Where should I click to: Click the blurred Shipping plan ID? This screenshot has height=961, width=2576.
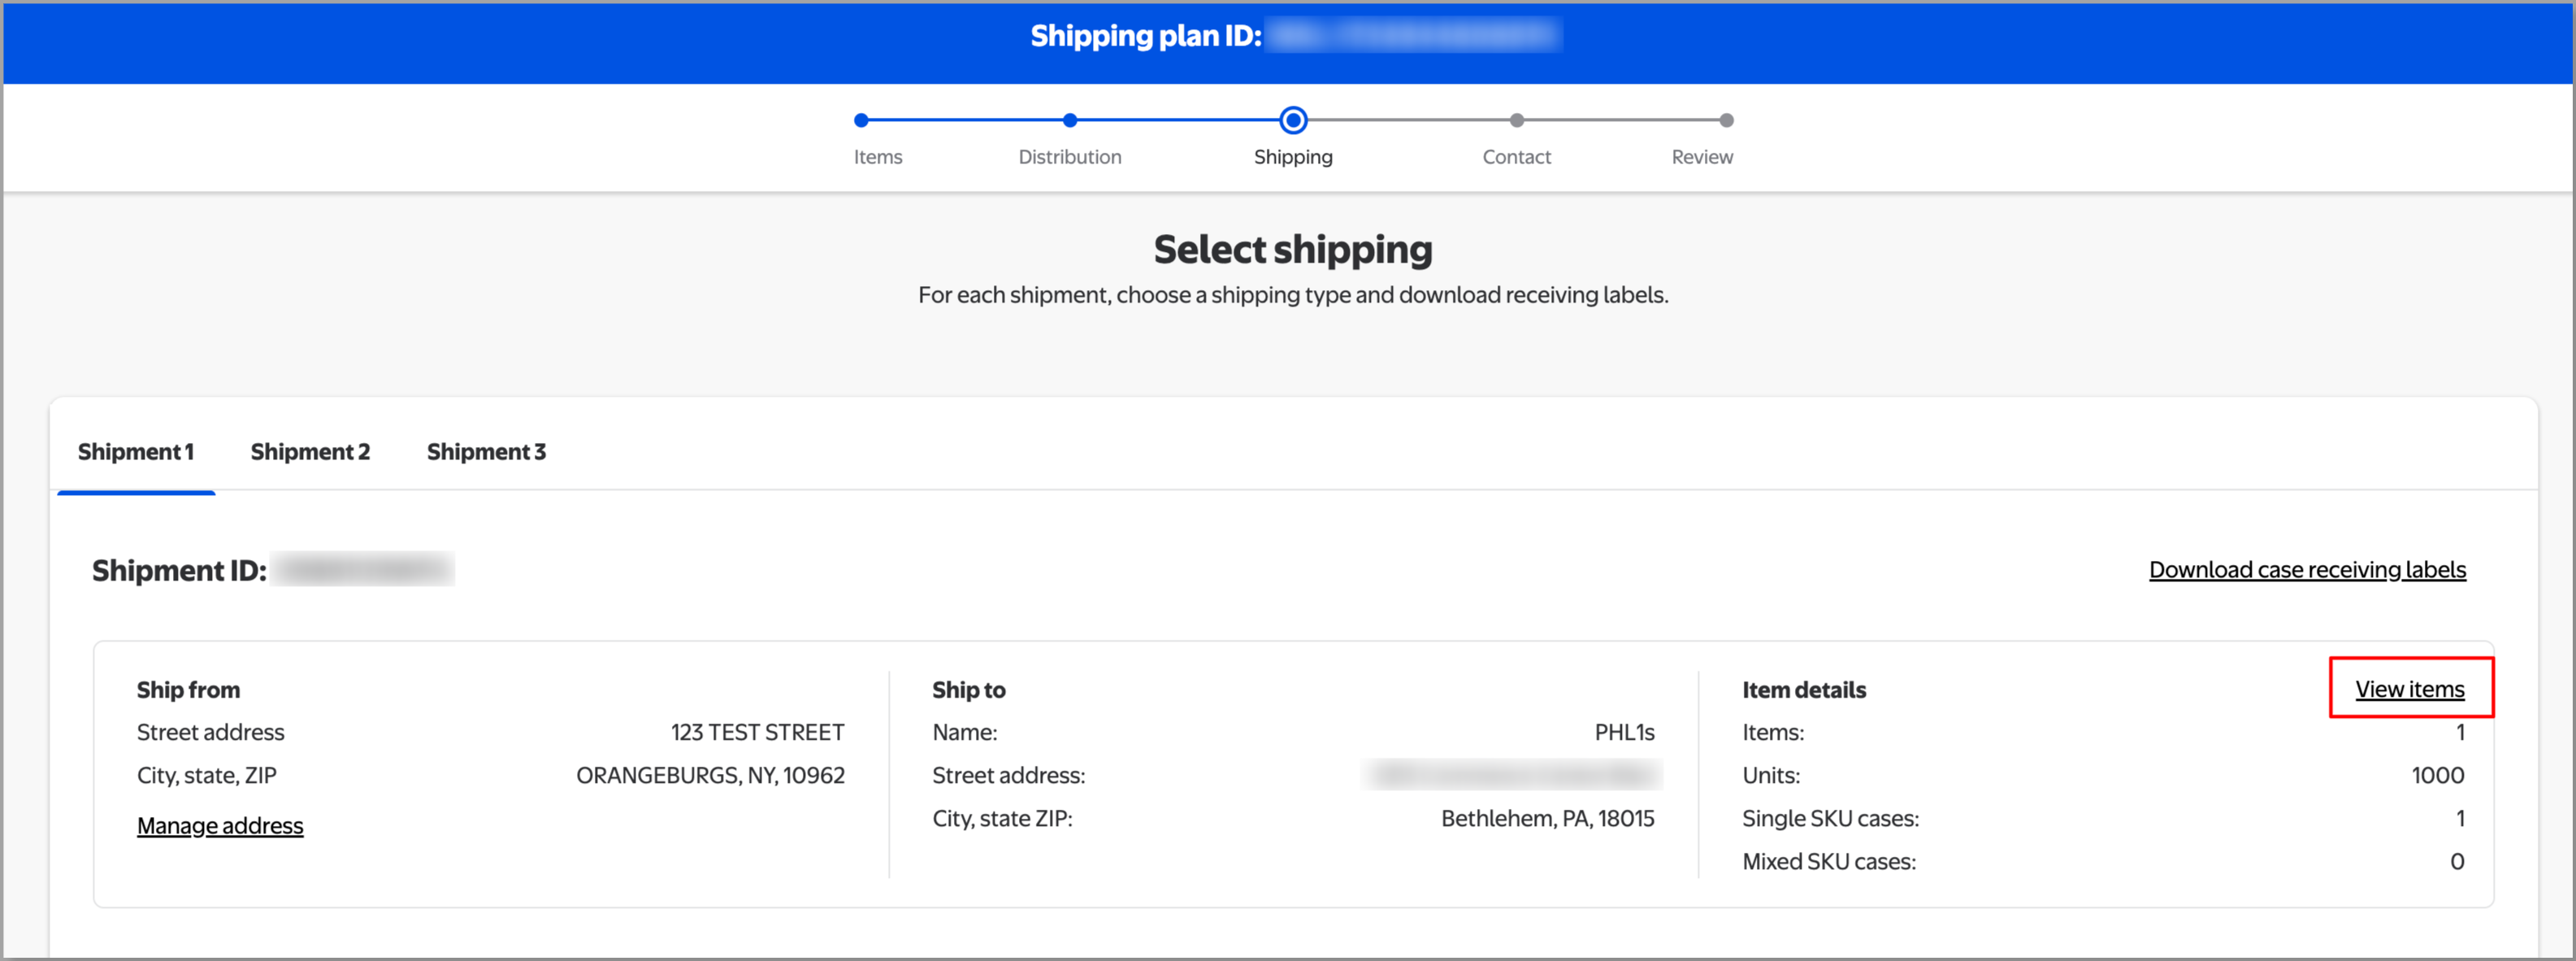tap(1413, 36)
